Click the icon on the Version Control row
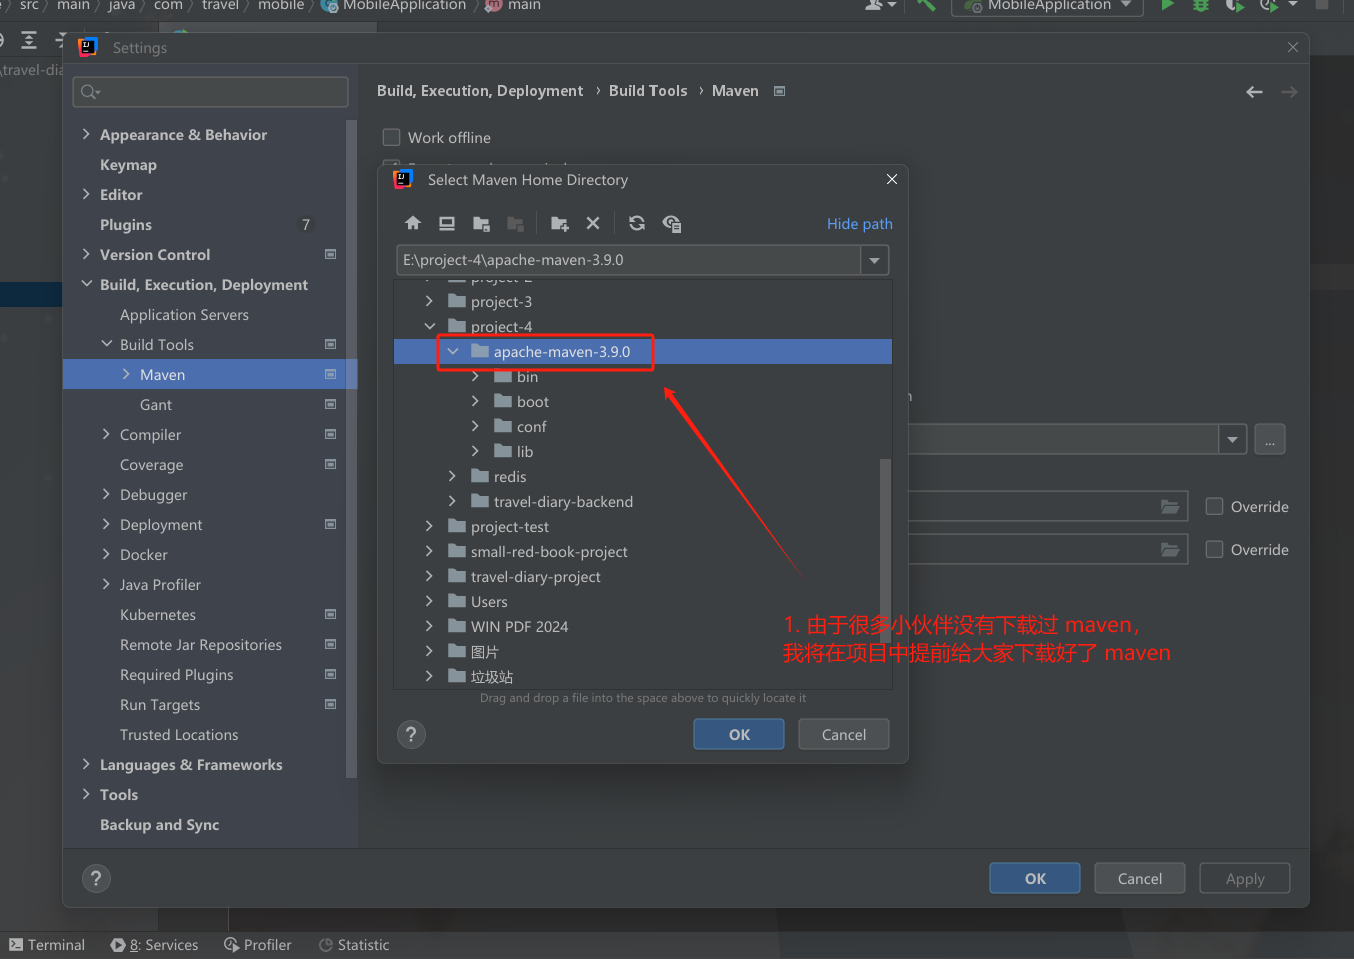 330,254
